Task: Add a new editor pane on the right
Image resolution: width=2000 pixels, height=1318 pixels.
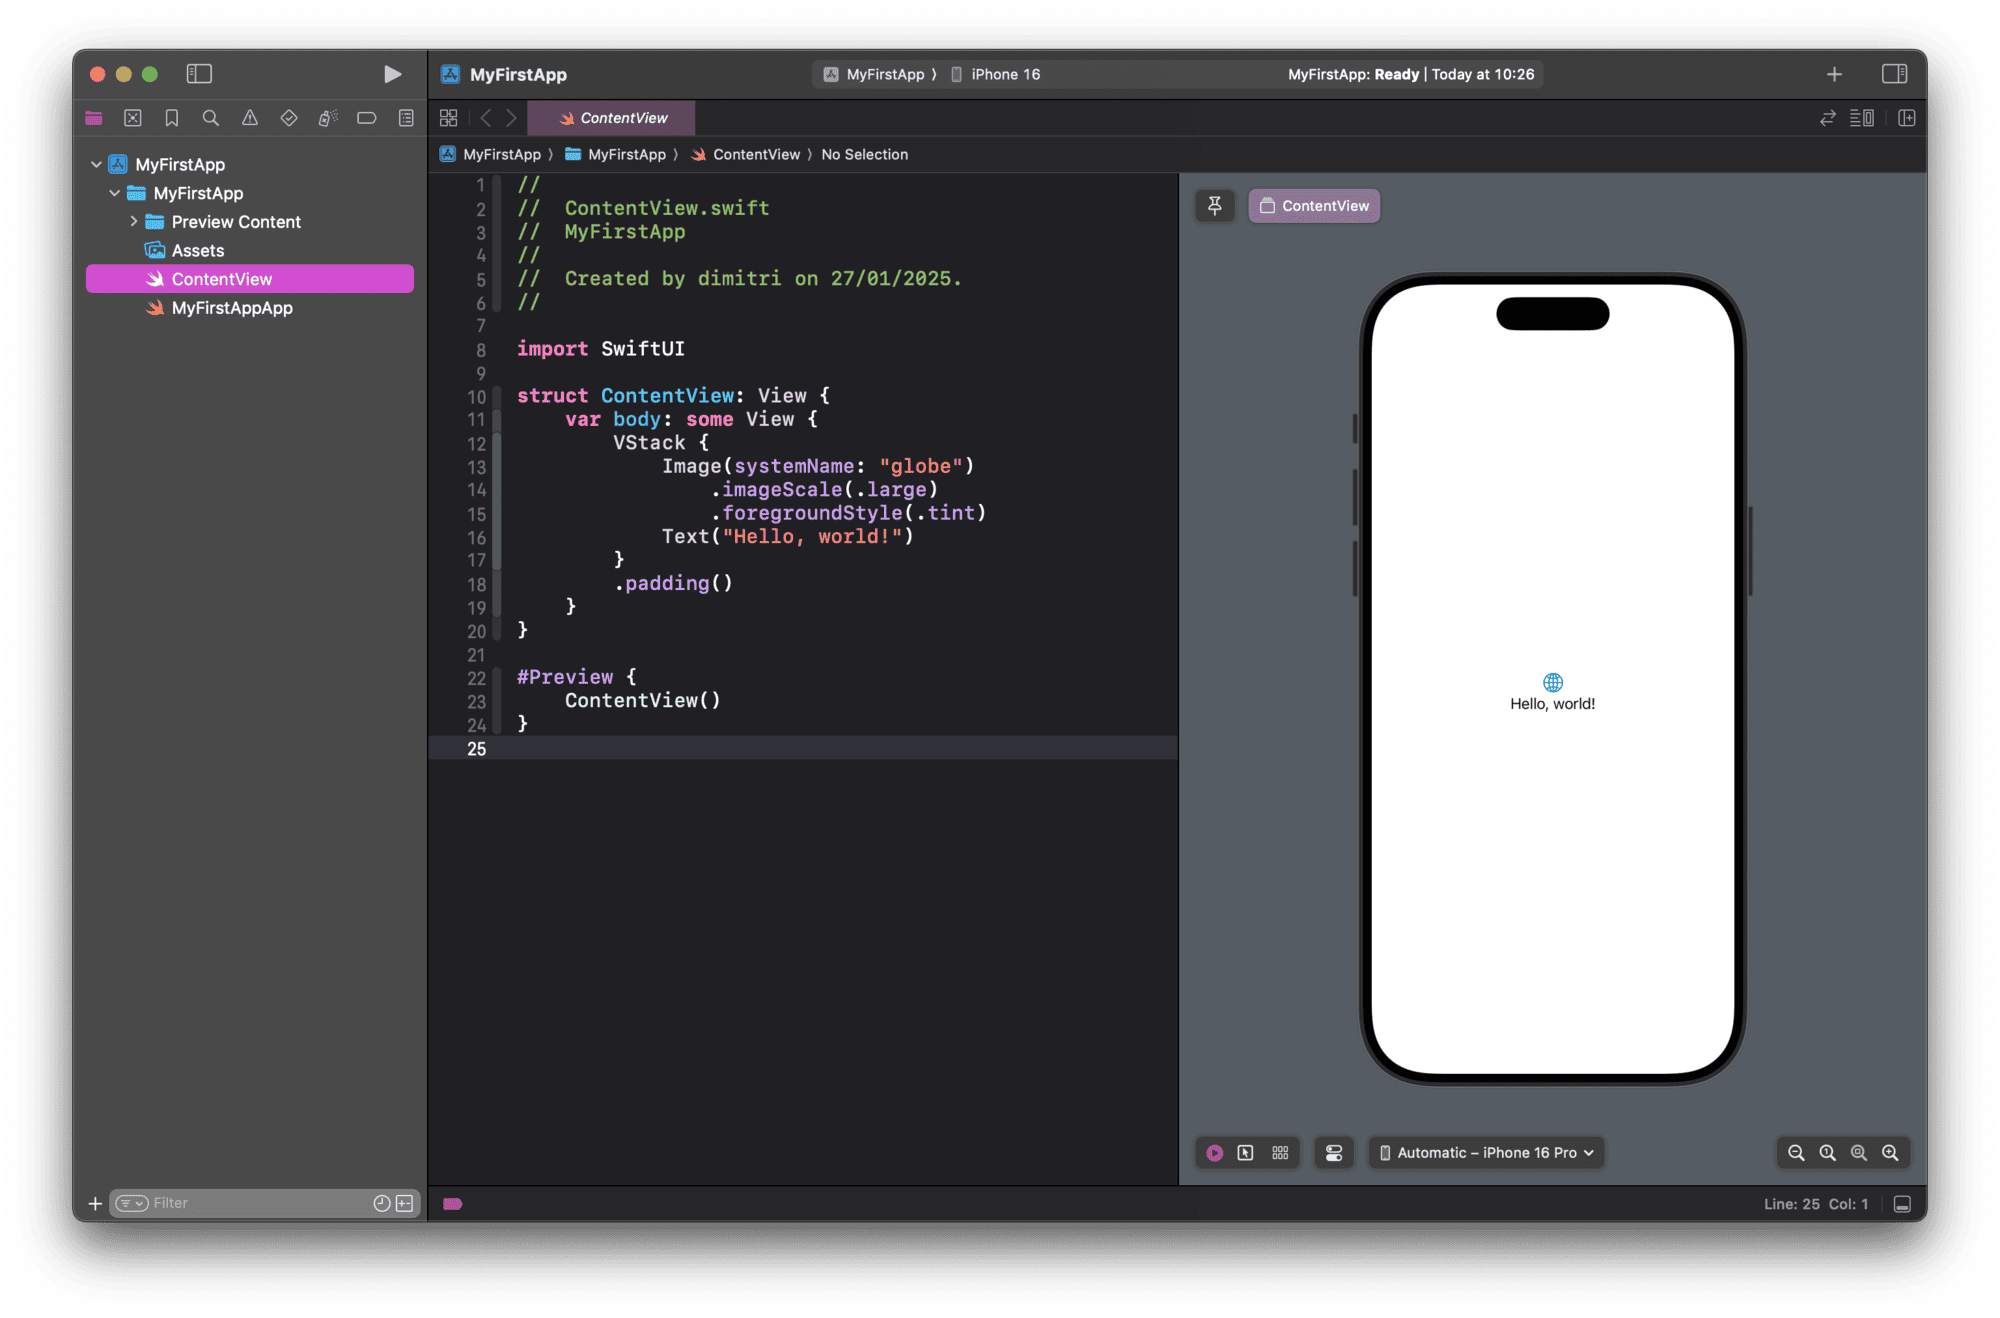Action: [1907, 118]
